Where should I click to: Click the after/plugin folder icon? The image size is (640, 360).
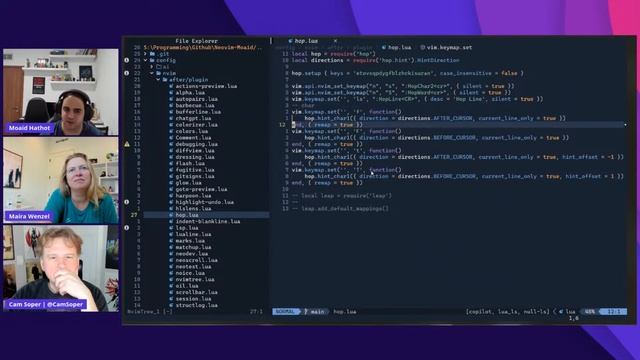pyautogui.click(x=165, y=80)
